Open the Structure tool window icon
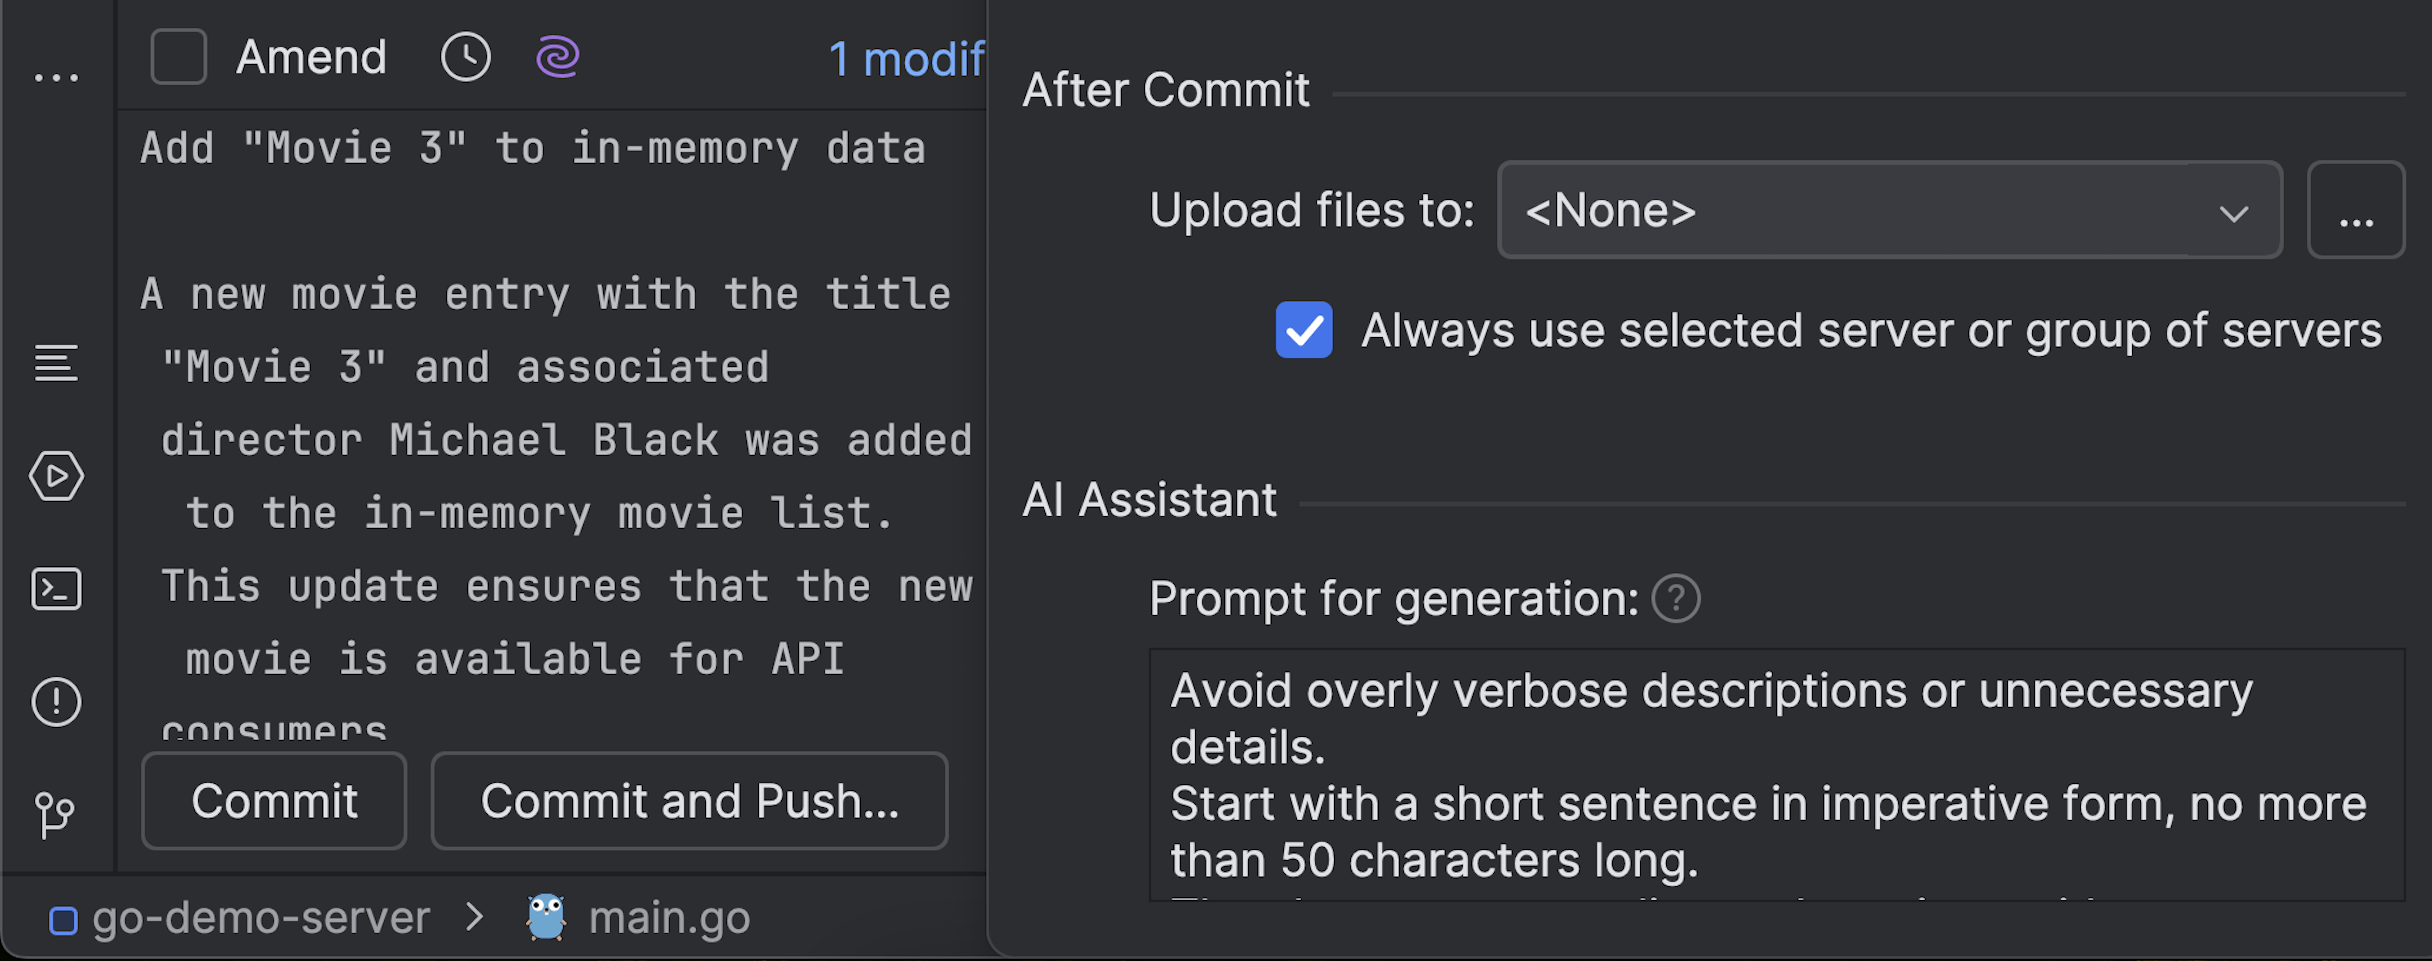Image resolution: width=2432 pixels, height=961 pixels. 56,363
